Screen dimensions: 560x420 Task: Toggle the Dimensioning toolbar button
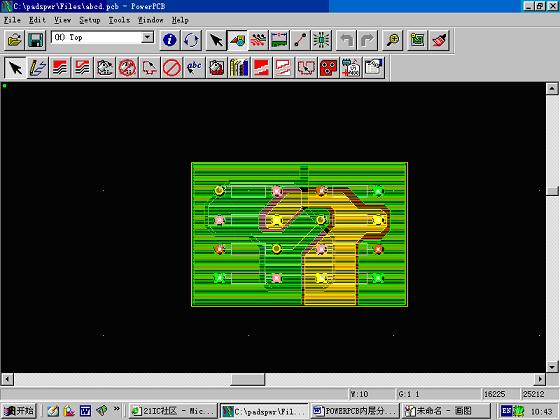(x=279, y=40)
